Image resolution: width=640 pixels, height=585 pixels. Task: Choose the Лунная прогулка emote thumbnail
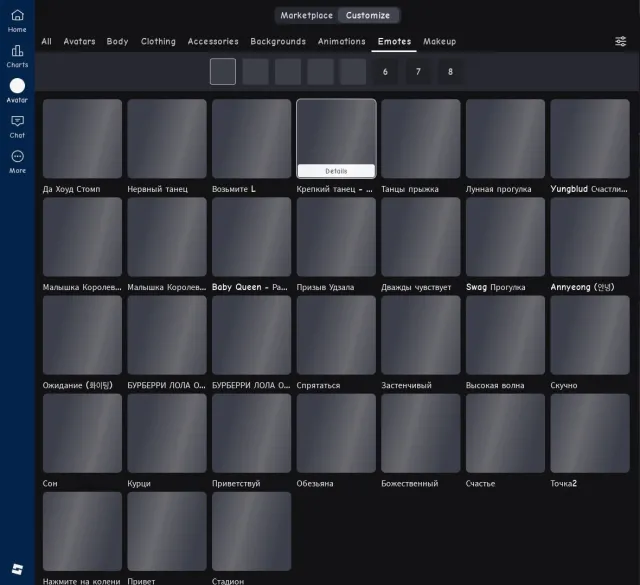[505, 138]
